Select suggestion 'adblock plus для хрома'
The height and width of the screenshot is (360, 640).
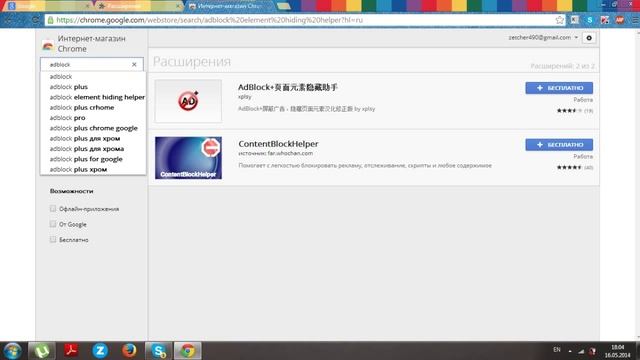pyautogui.click(x=93, y=149)
